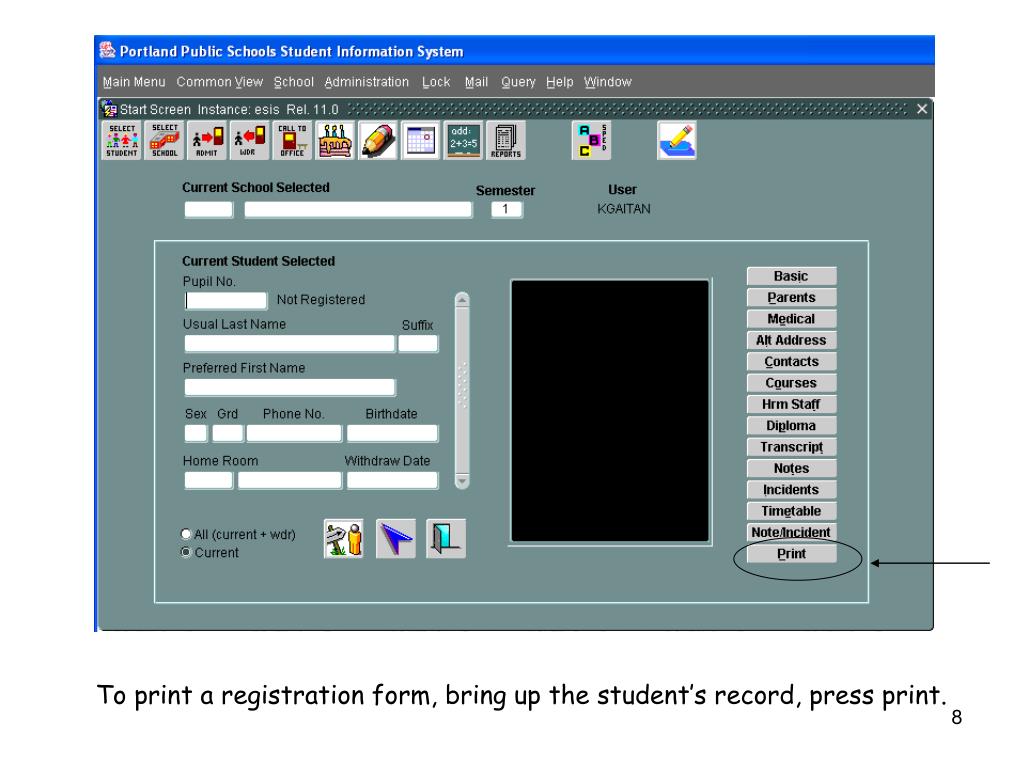Screen dimensions: 1024x768
Task: Click the pencil eraser toolbar icon
Action: (x=377, y=140)
